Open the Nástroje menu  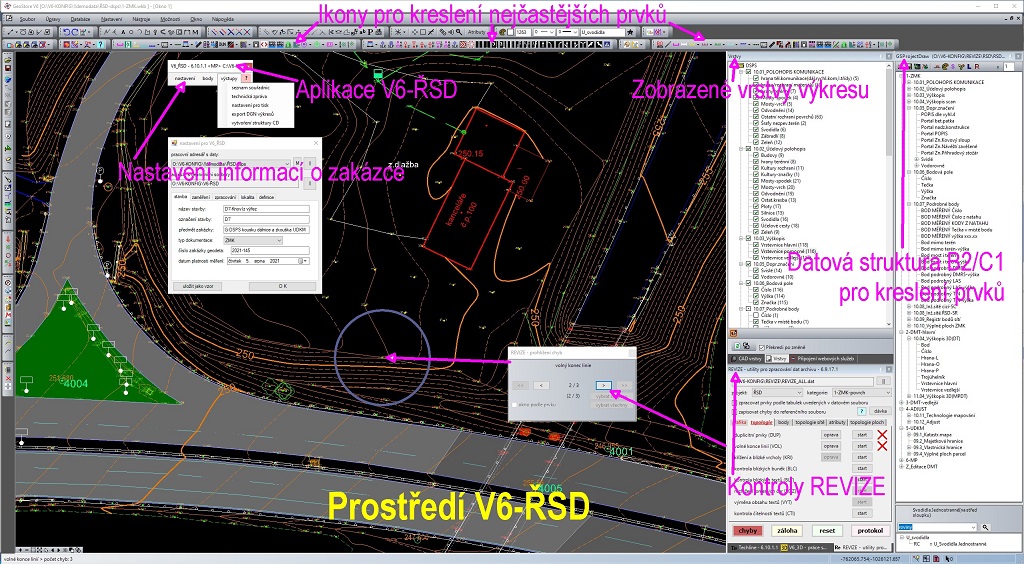141,19
